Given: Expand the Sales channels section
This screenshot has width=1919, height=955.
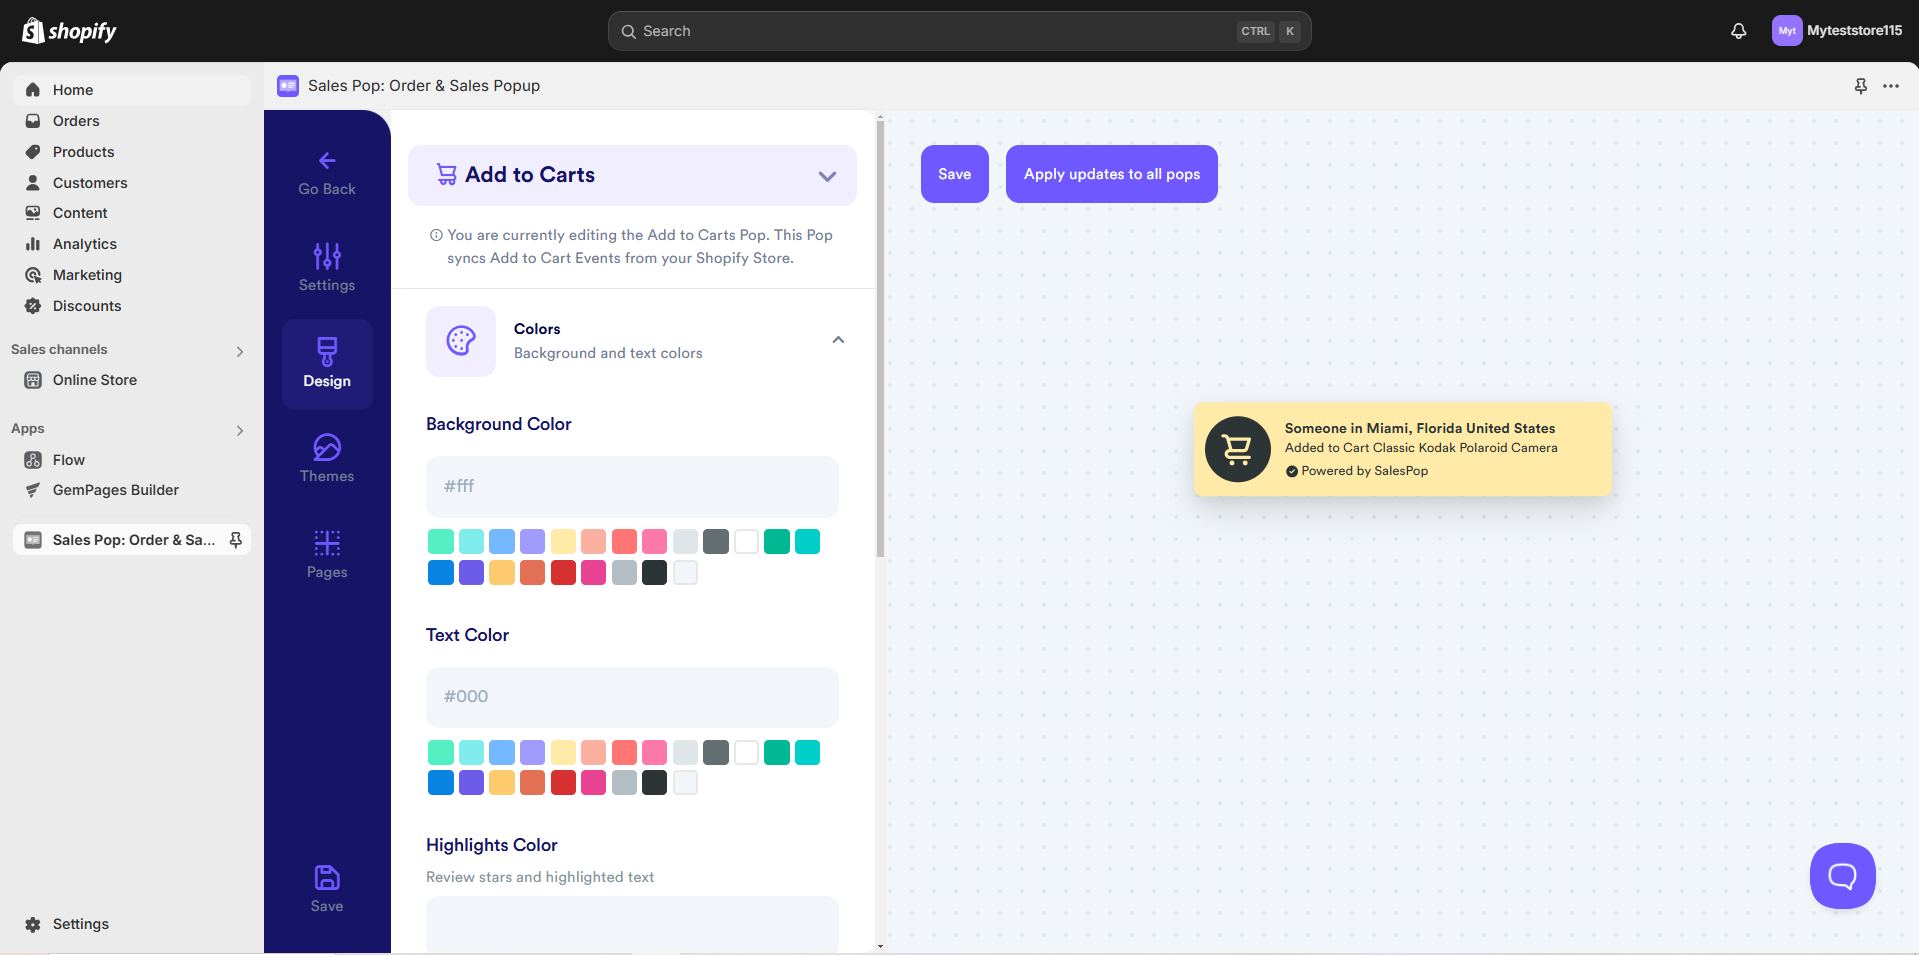Looking at the screenshot, I should coord(240,351).
